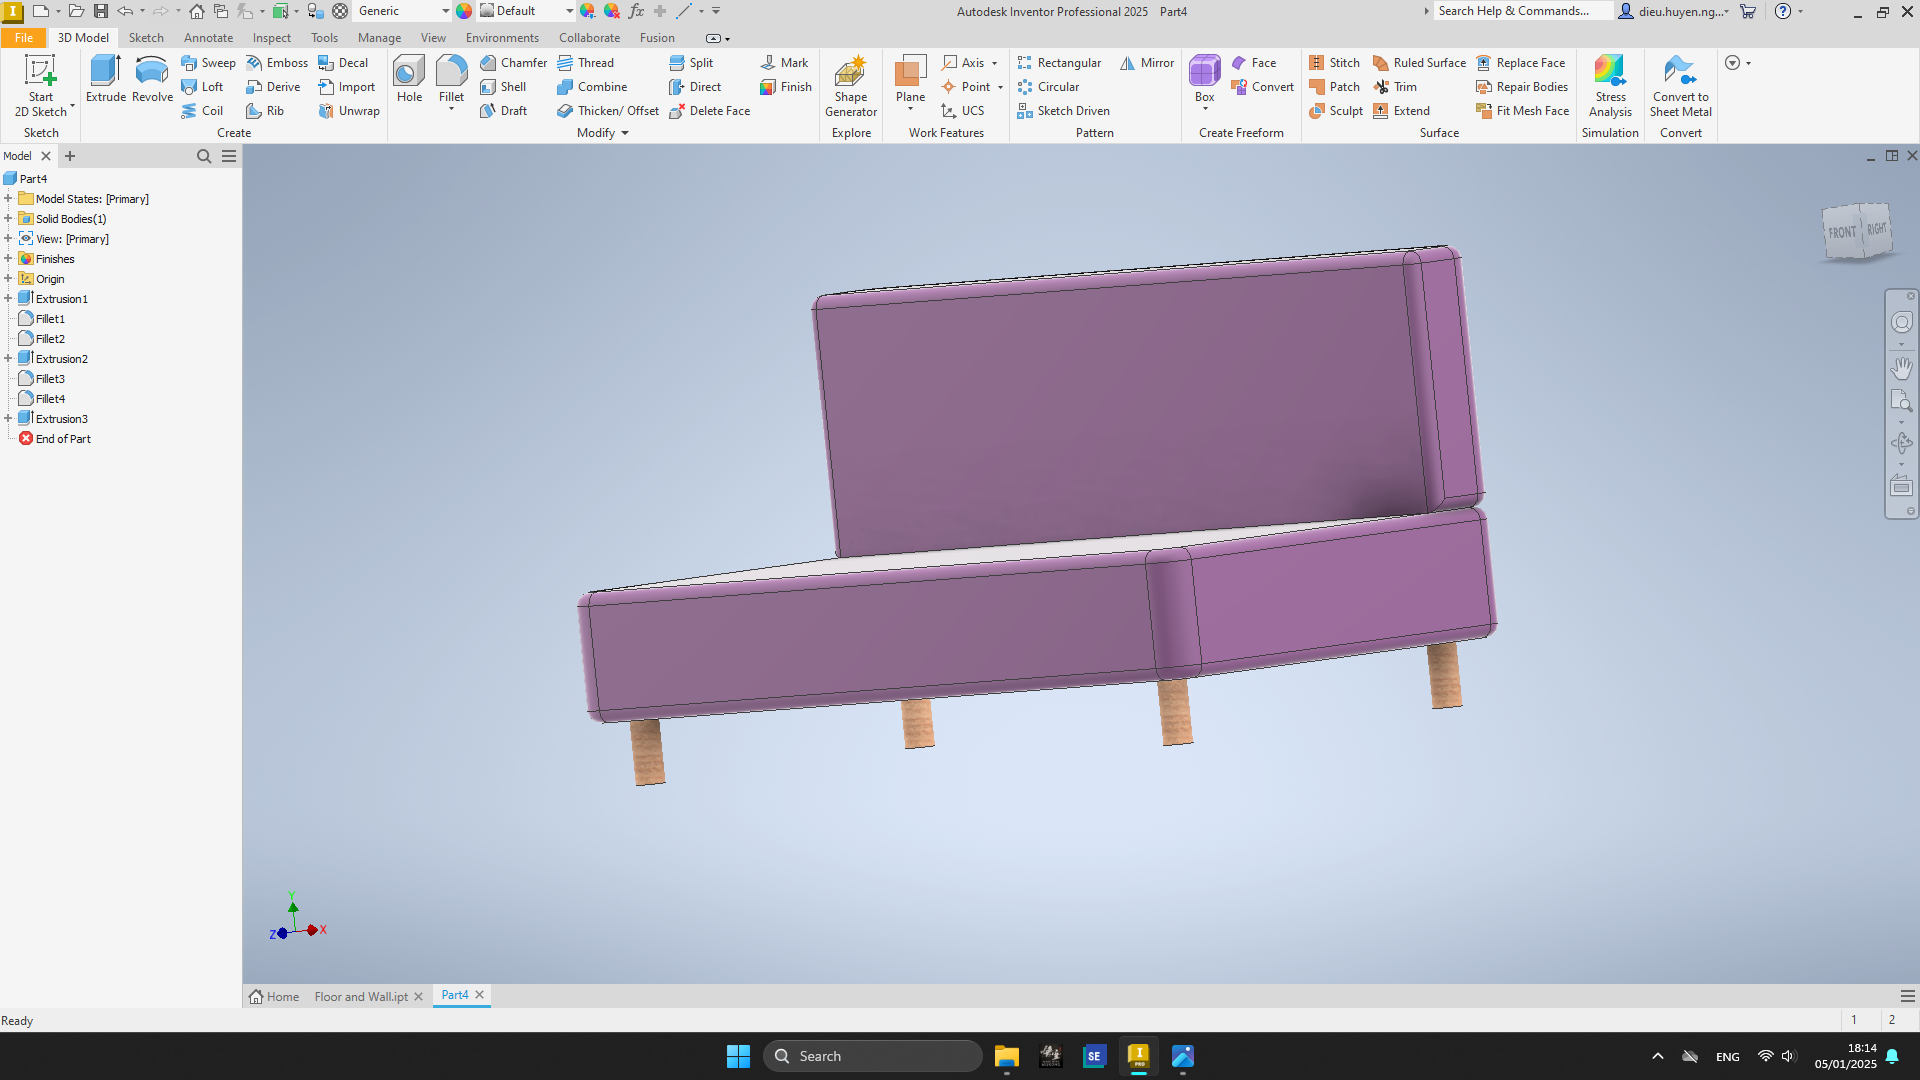Activate the Coil tool
The width and height of the screenshot is (1920, 1080).
point(202,110)
